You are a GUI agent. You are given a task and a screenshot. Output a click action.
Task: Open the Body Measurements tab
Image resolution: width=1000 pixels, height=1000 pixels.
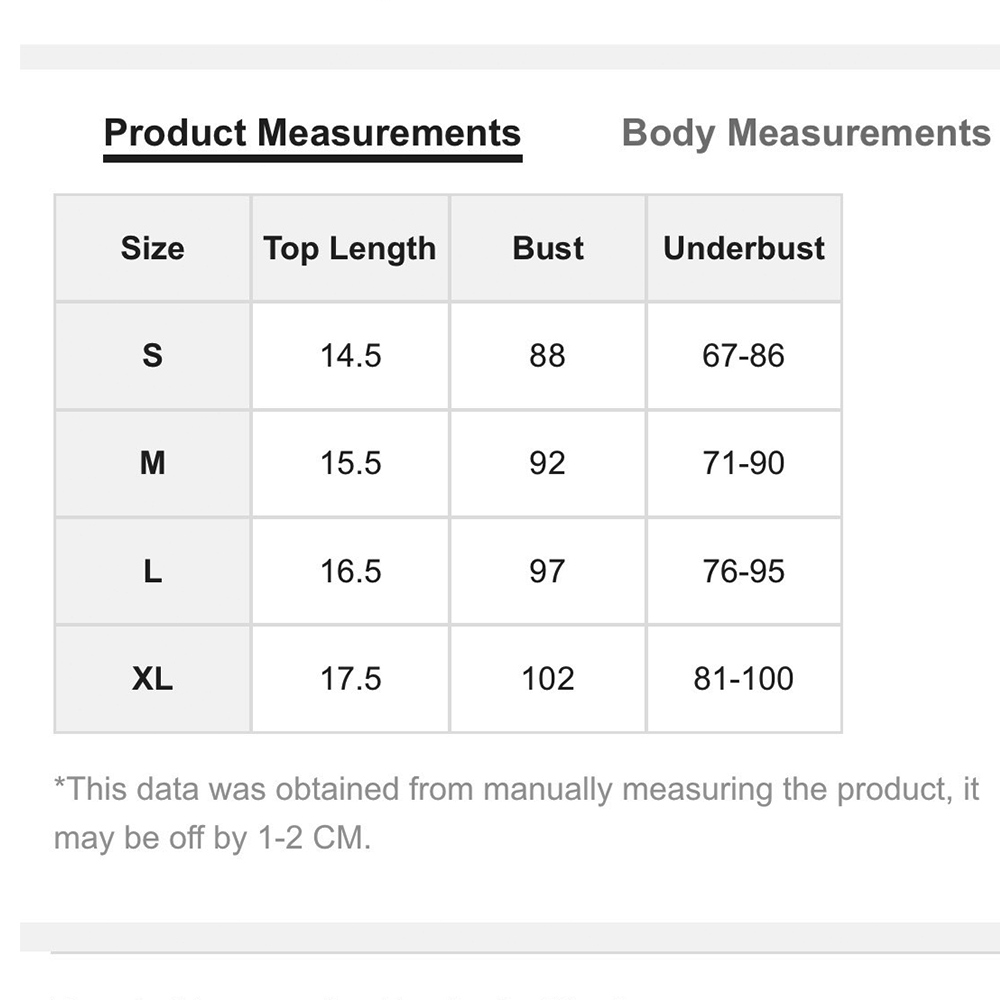coord(806,134)
